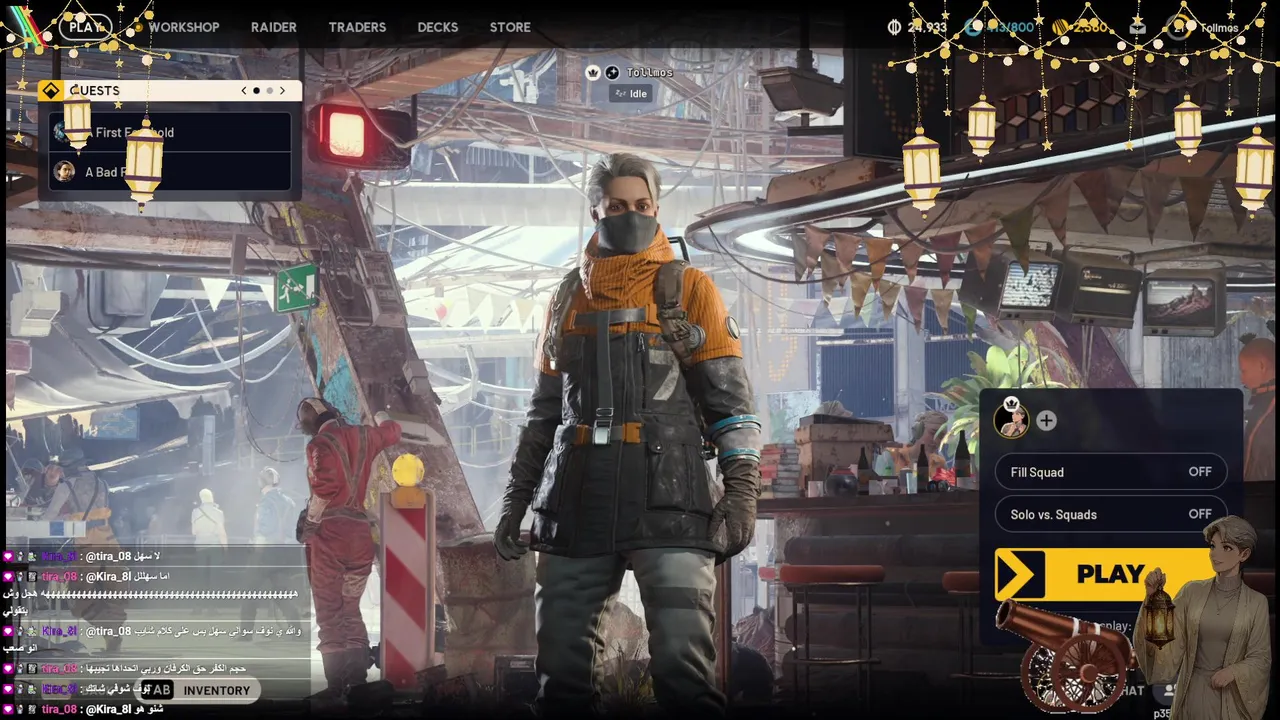The height and width of the screenshot is (720, 1280).
Task: Click the squad leader avatar portrait
Action: [x=1012, y=419]
